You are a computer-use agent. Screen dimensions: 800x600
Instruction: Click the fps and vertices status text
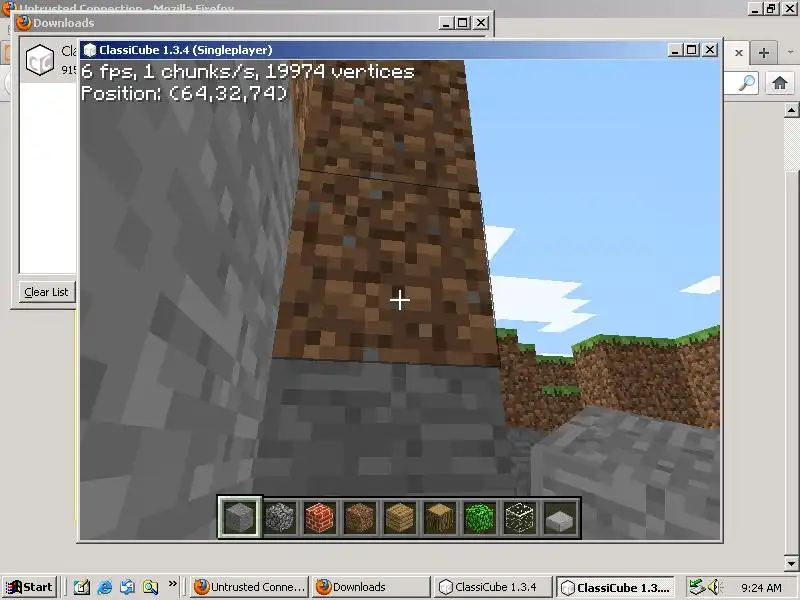pos(247,71)
